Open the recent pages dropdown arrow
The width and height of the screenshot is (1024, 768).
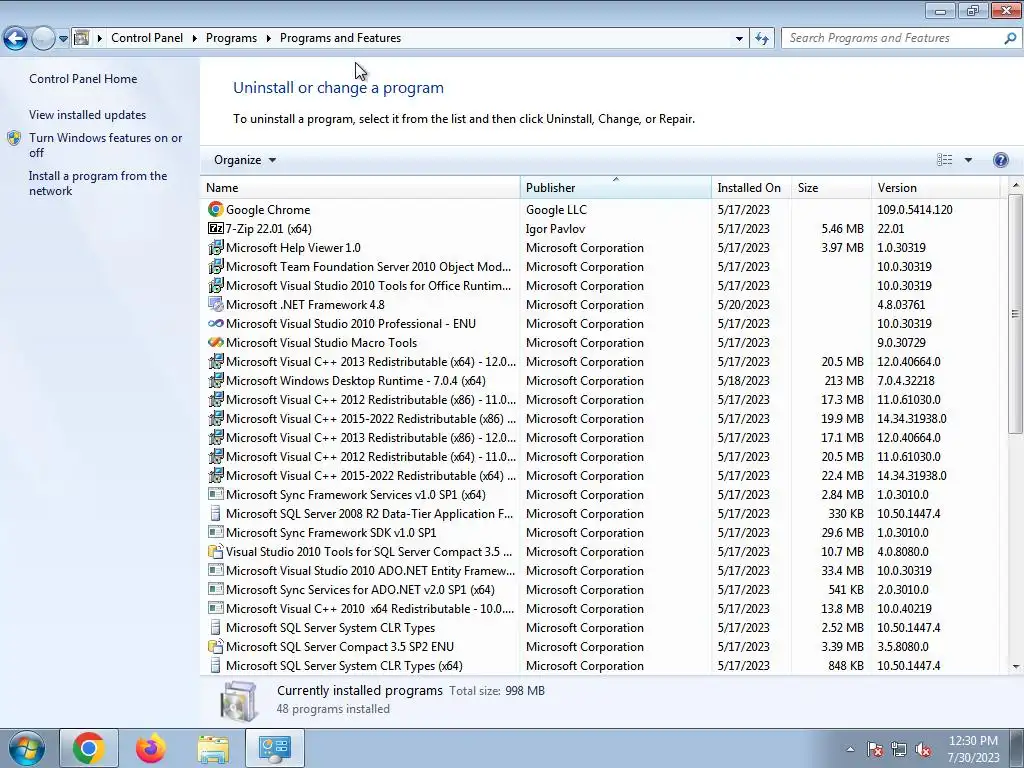63,39
